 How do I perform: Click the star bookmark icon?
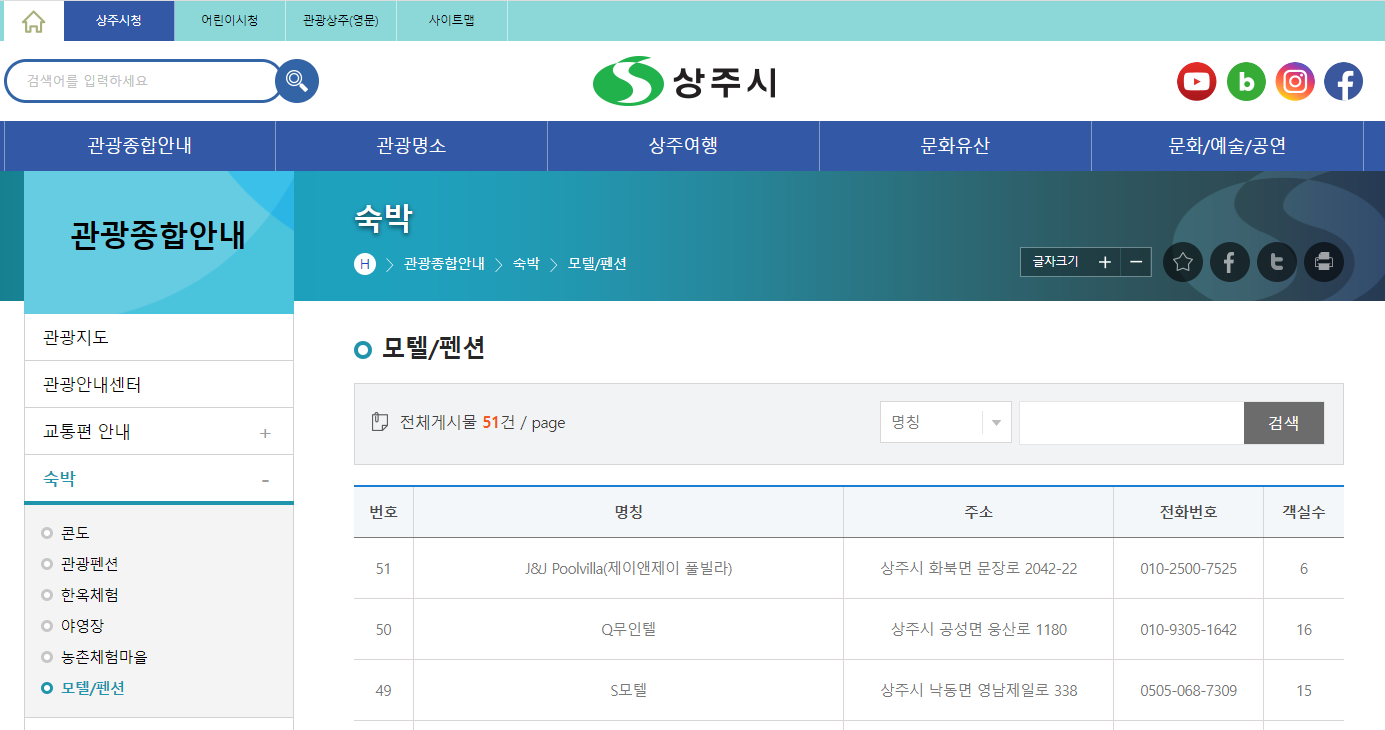pyautogui.click(x=1183, y=262)
